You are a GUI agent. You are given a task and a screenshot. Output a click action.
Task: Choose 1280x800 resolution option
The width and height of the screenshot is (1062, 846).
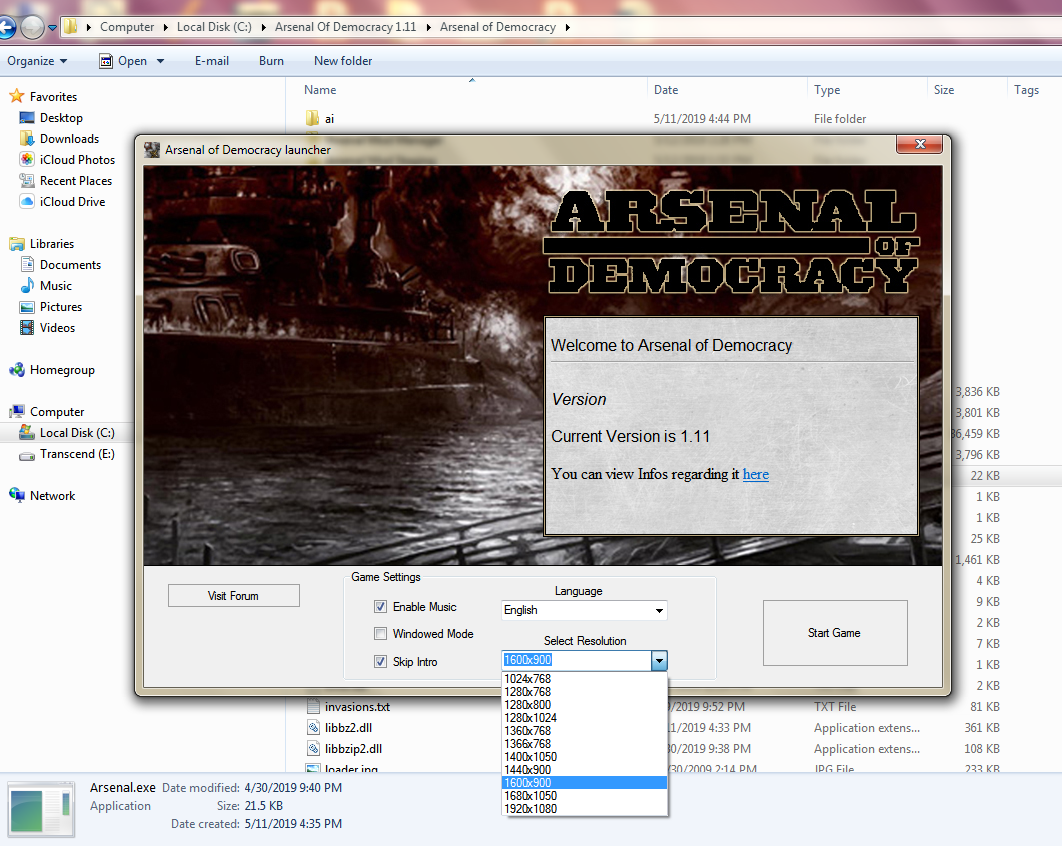(x=584, y=704)
